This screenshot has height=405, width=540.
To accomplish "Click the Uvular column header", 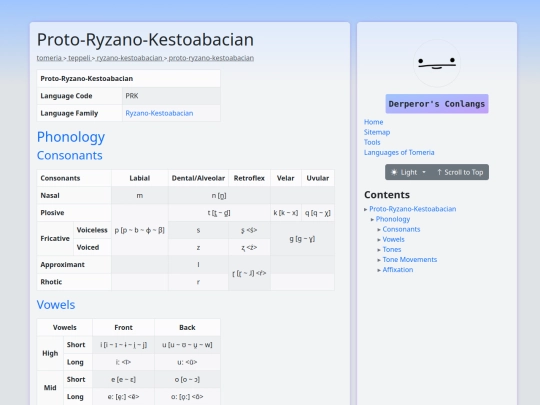I will click(x=318, y=178).
